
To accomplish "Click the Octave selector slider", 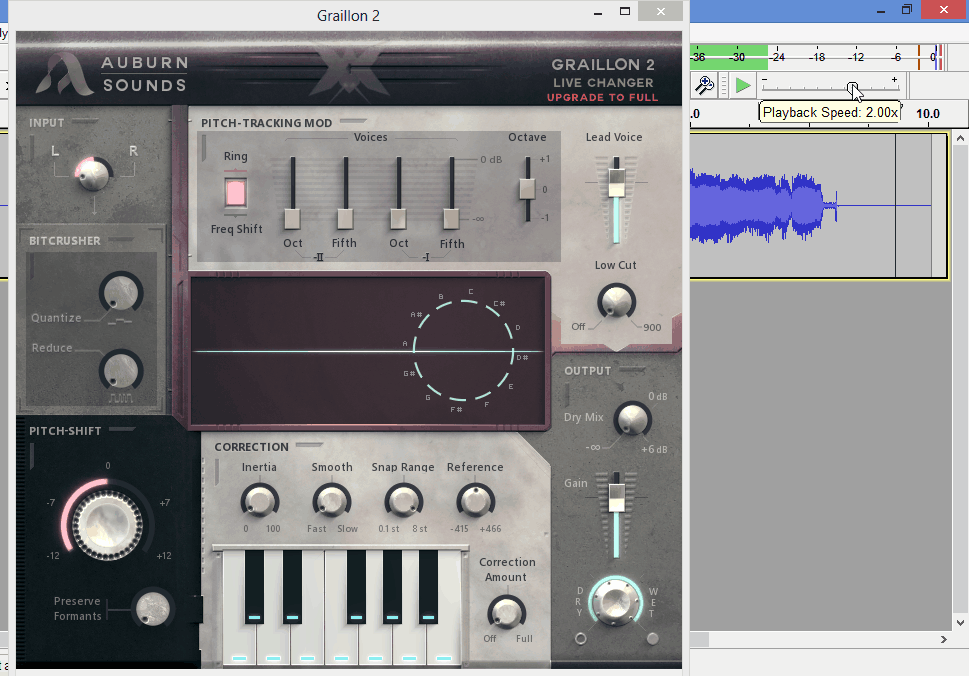I will point(527,188).
